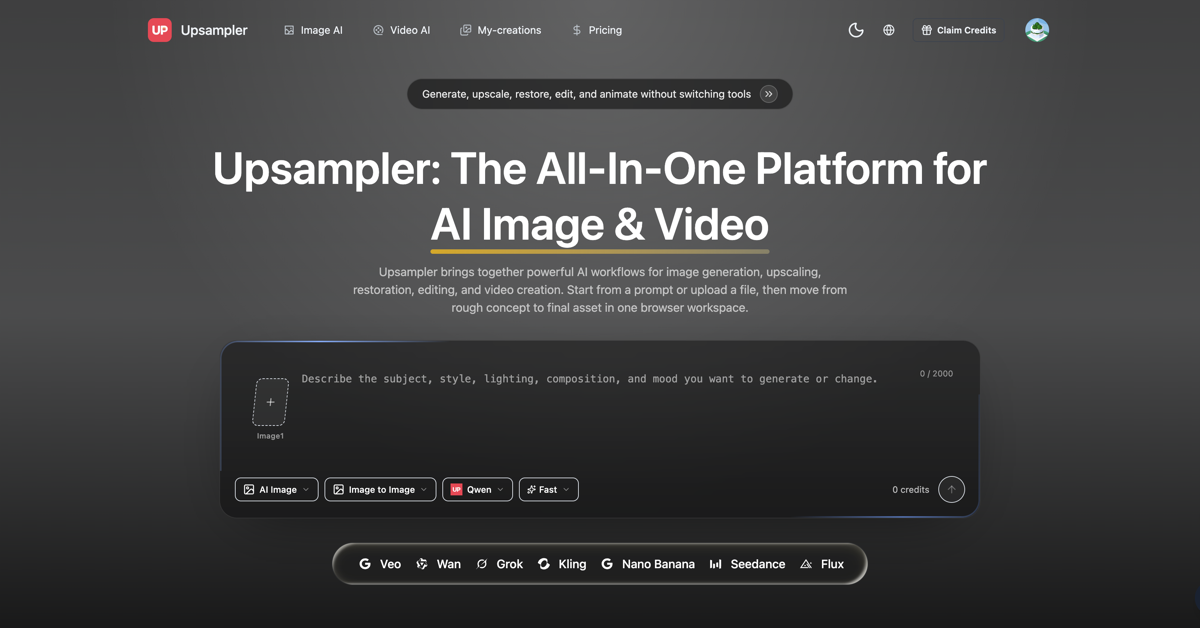Toggle dark mode with moon icon
The width and height of the screenshot is (1200, 628).
pyautogui.click(x=856, y=30)
